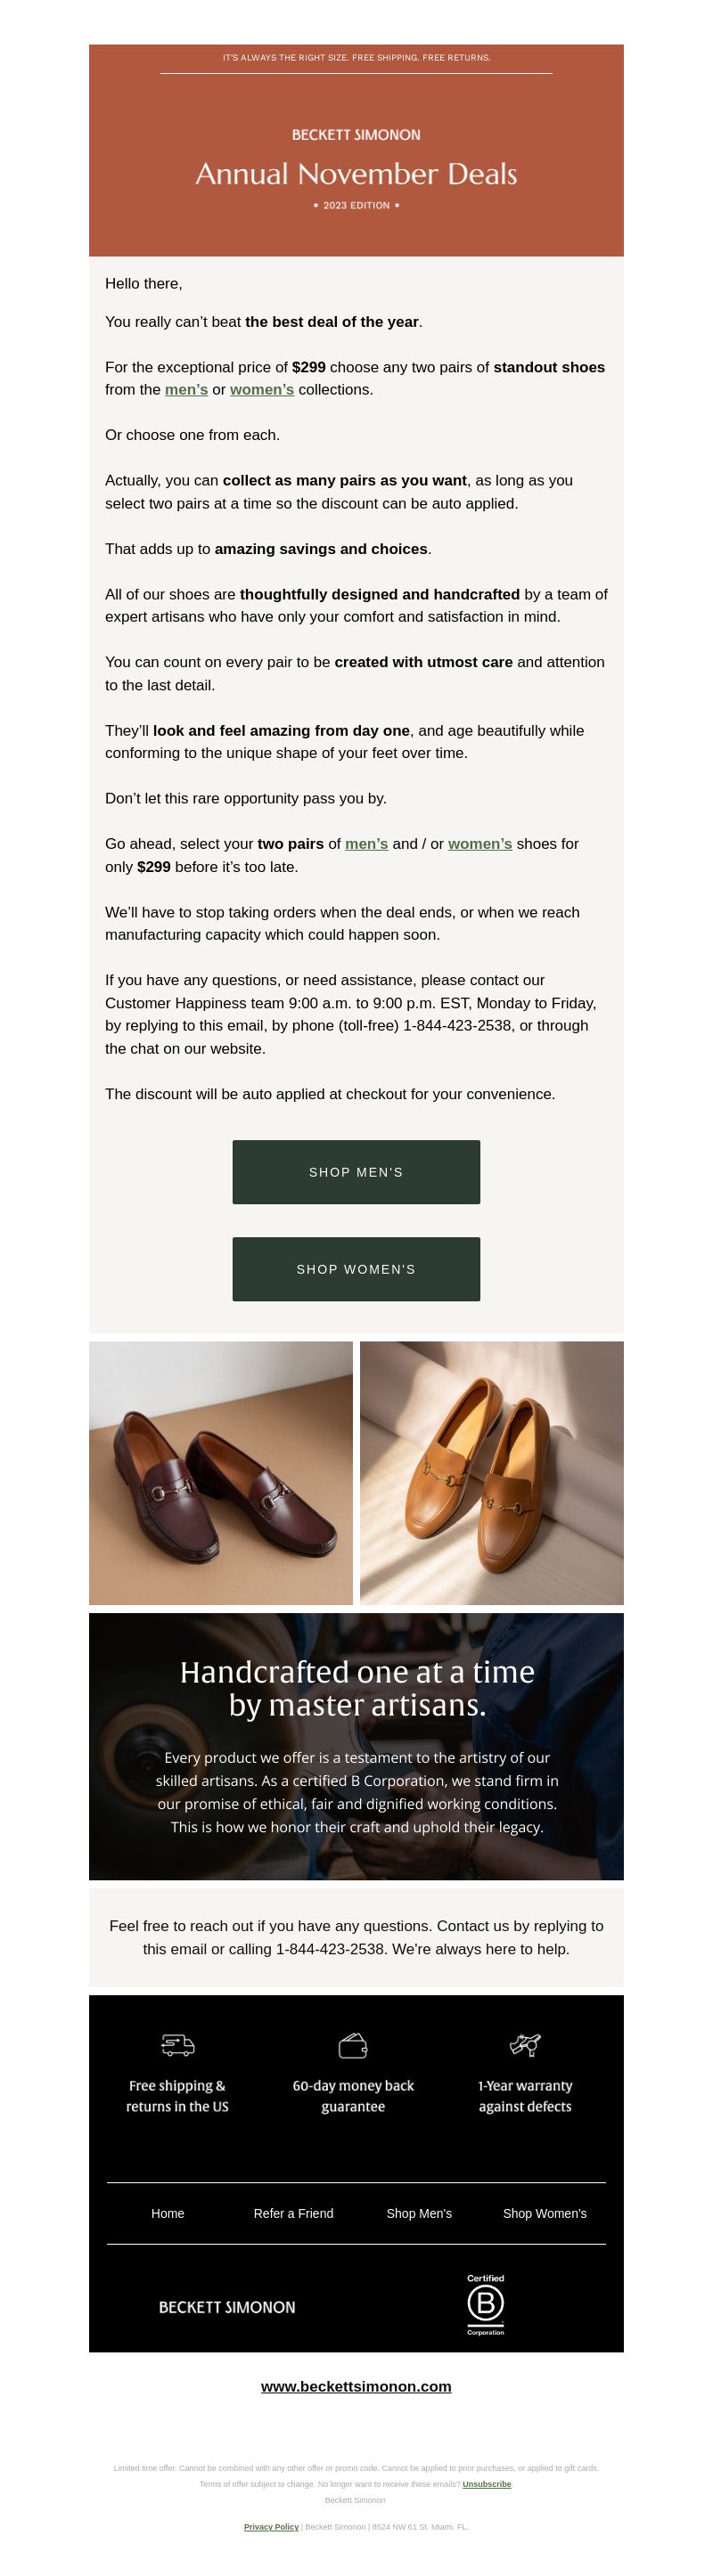Click the tan loafers photo

tap(492, 1472)
